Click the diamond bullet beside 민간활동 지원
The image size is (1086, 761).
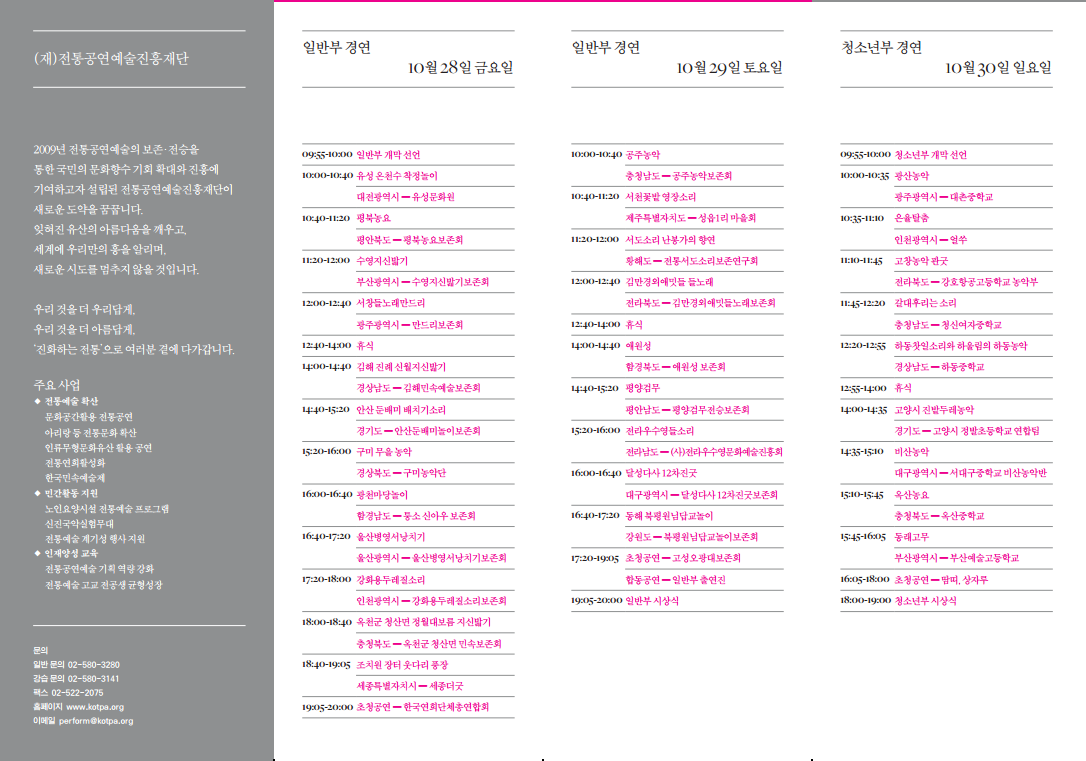(x=37, y=493)
